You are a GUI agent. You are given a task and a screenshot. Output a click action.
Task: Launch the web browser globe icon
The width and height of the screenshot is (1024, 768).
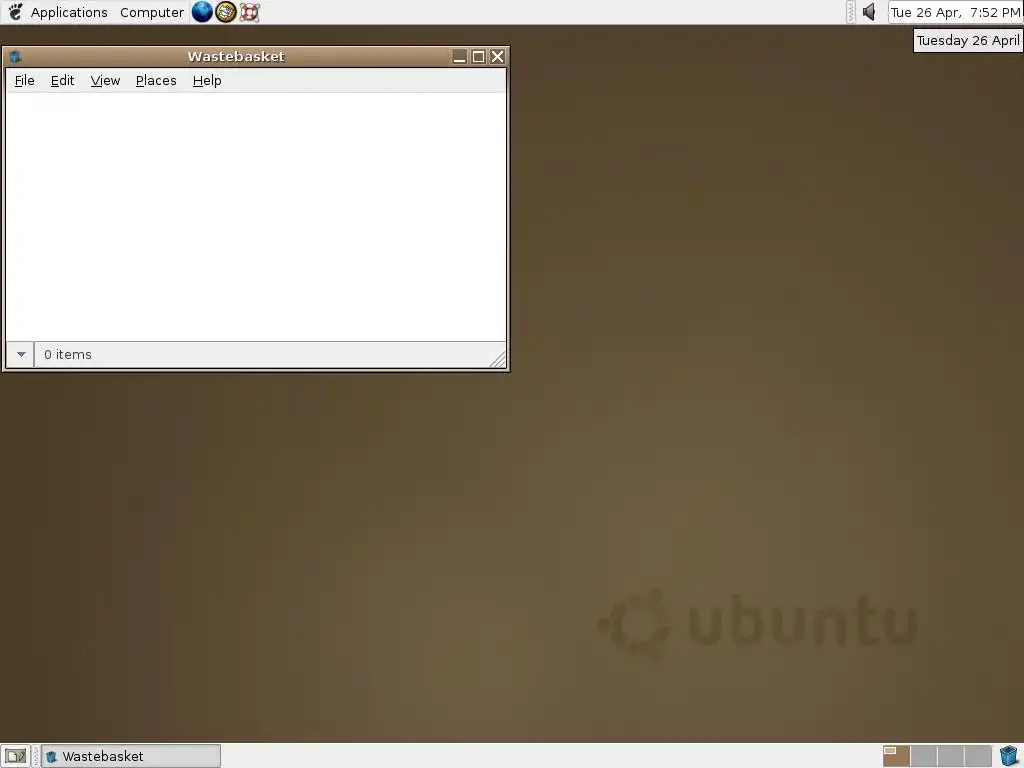tap(202, 12)
